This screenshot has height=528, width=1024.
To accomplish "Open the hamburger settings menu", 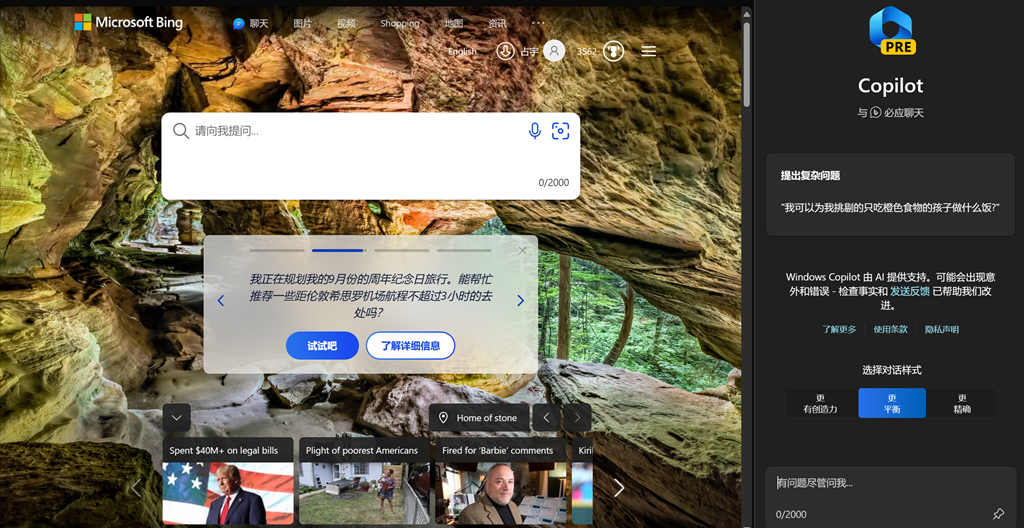I will tap(649, 51).
